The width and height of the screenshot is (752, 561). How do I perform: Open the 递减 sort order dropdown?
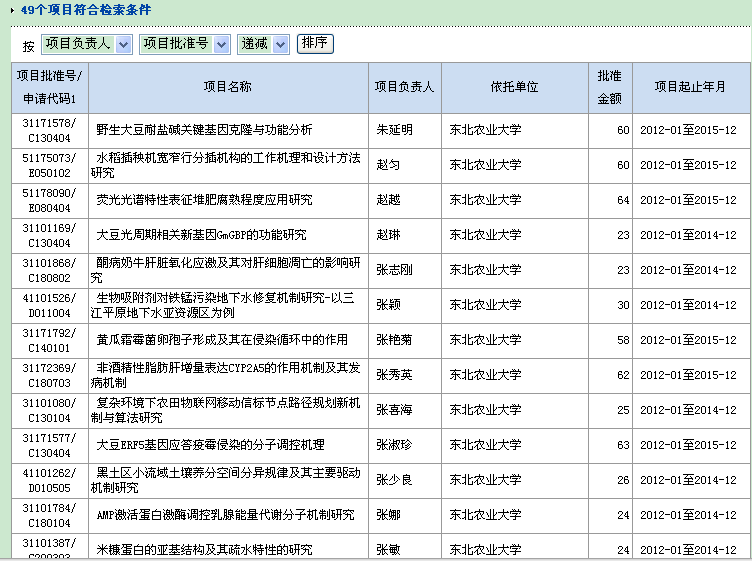tap(263, 44)
